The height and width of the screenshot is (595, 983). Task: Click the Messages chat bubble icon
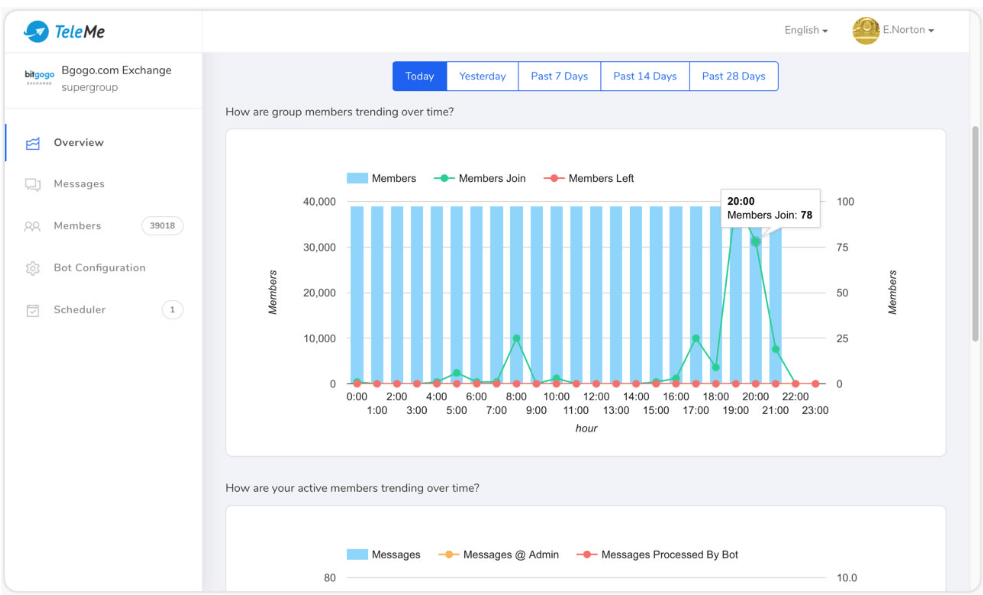[33, 185]
